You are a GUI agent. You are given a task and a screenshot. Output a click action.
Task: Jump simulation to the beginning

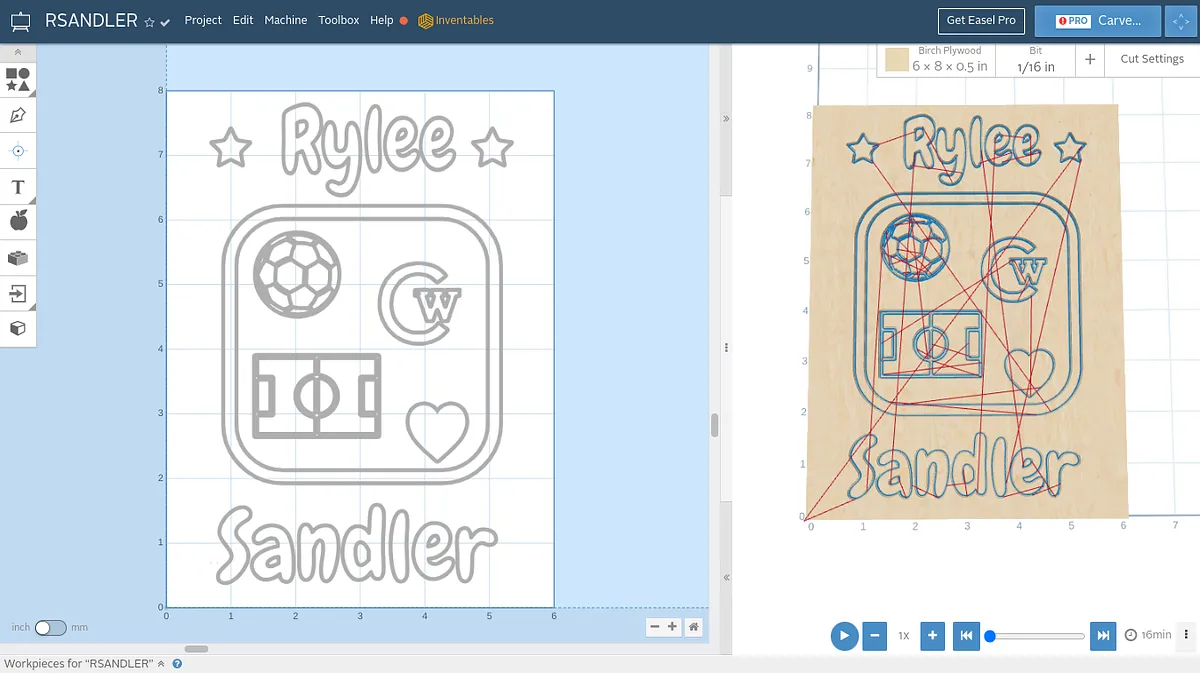pyautogui.click(x=965, y=635)
